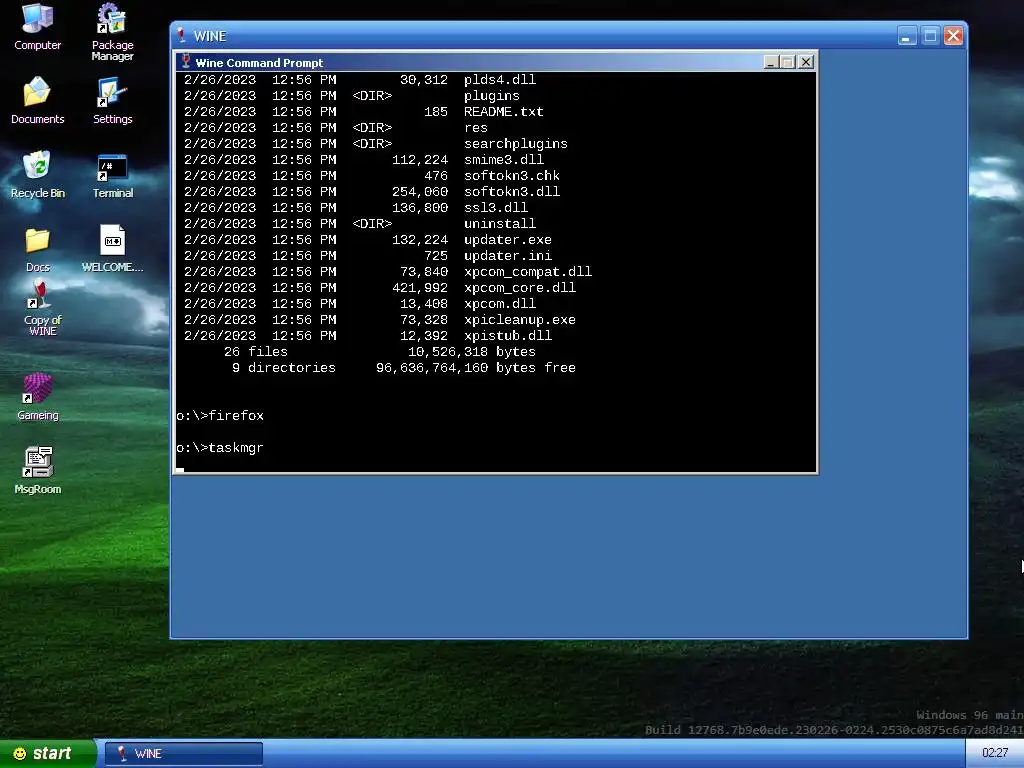This screenshot has height=768, width=1024.
Task: Click the README.txt listing entry
Action: [x=504, y=112]
